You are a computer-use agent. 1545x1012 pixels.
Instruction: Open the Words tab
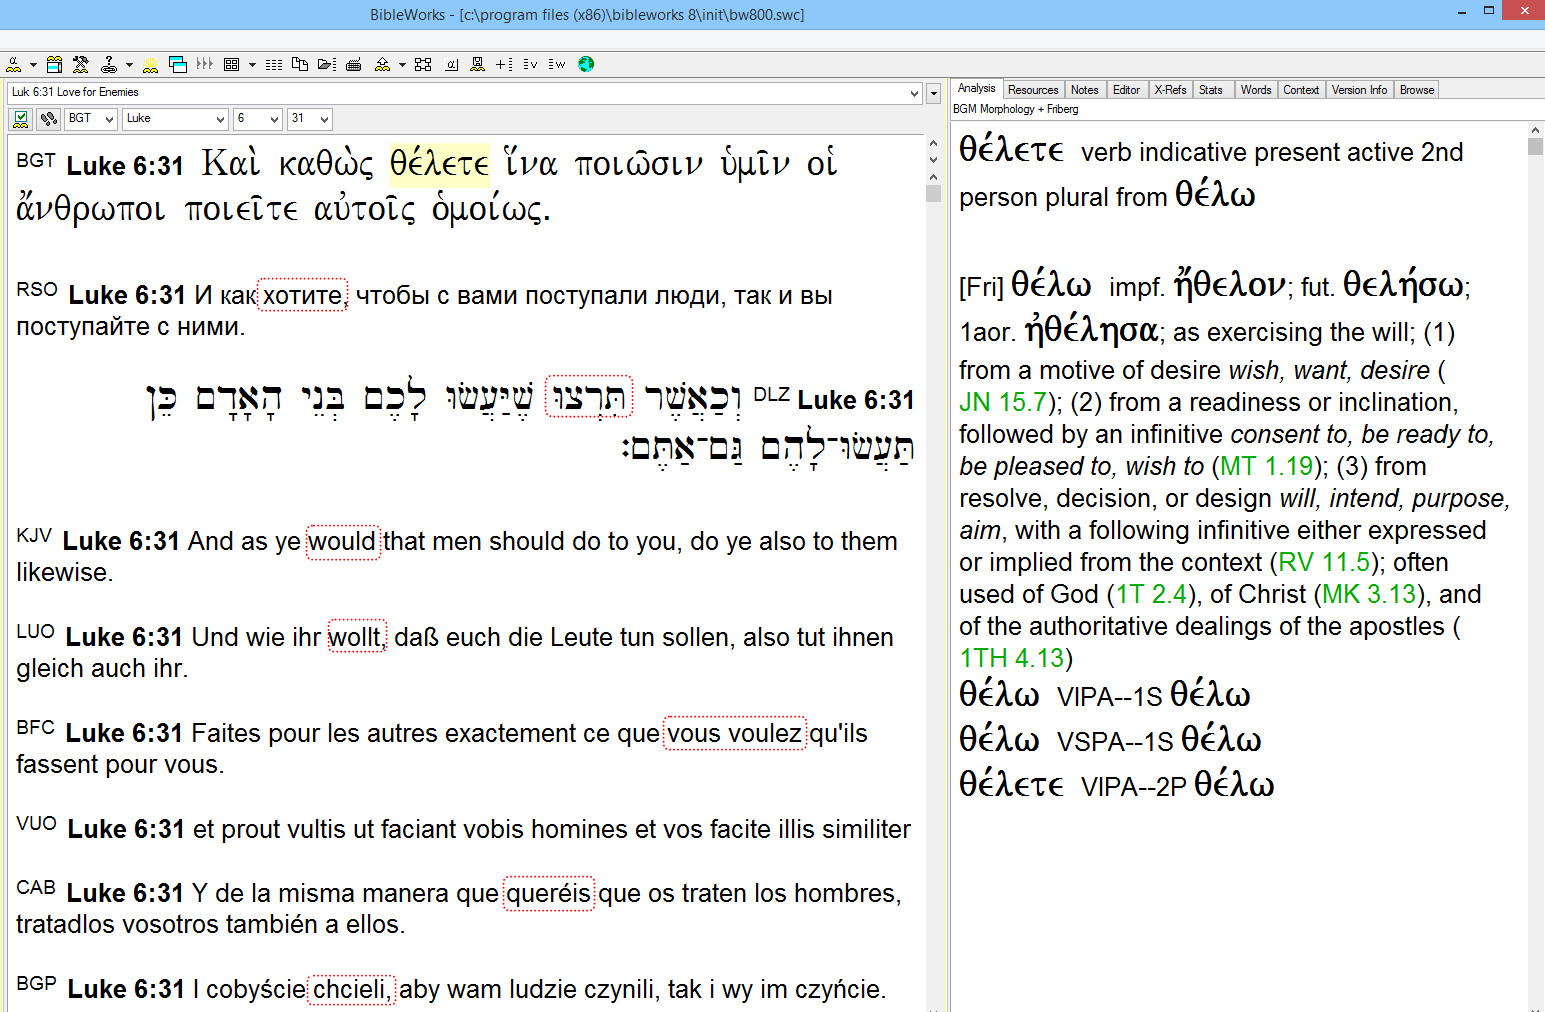1256,90
